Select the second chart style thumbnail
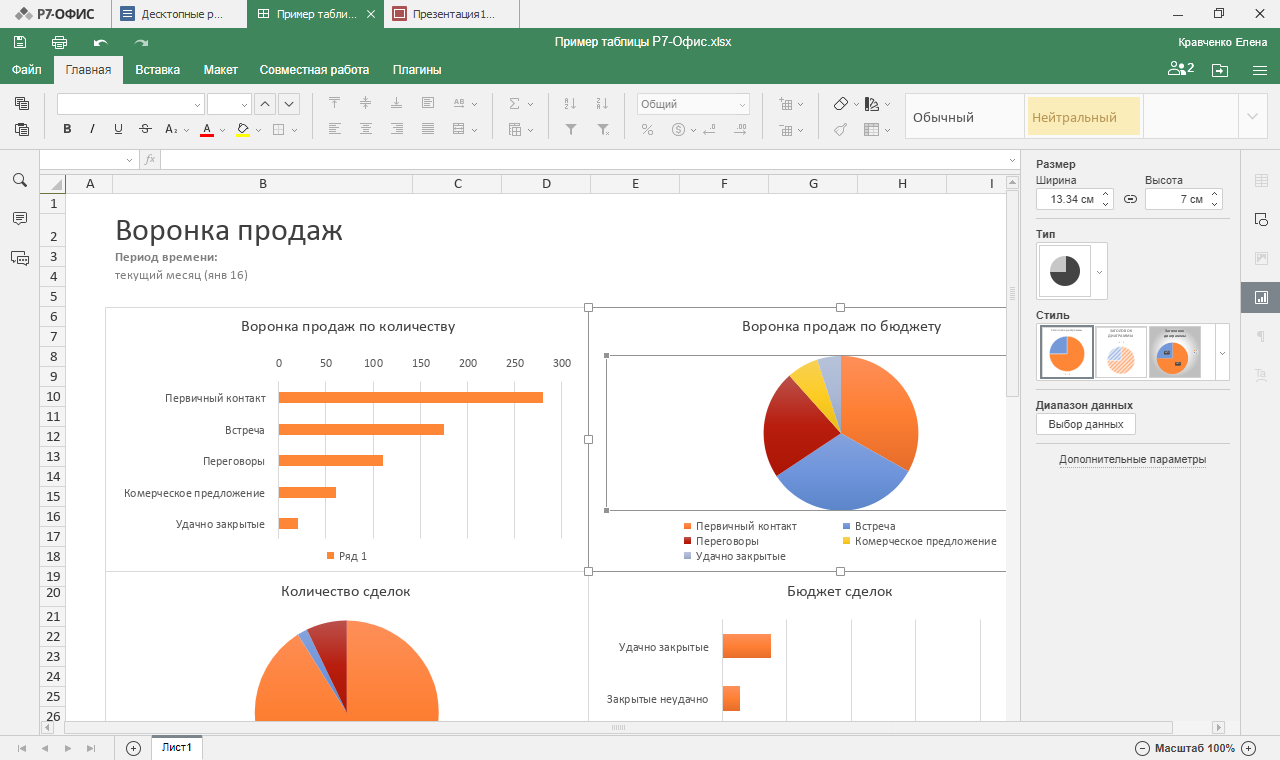The width and height of the screenshot is (1280, 760). coord(1120,353)
